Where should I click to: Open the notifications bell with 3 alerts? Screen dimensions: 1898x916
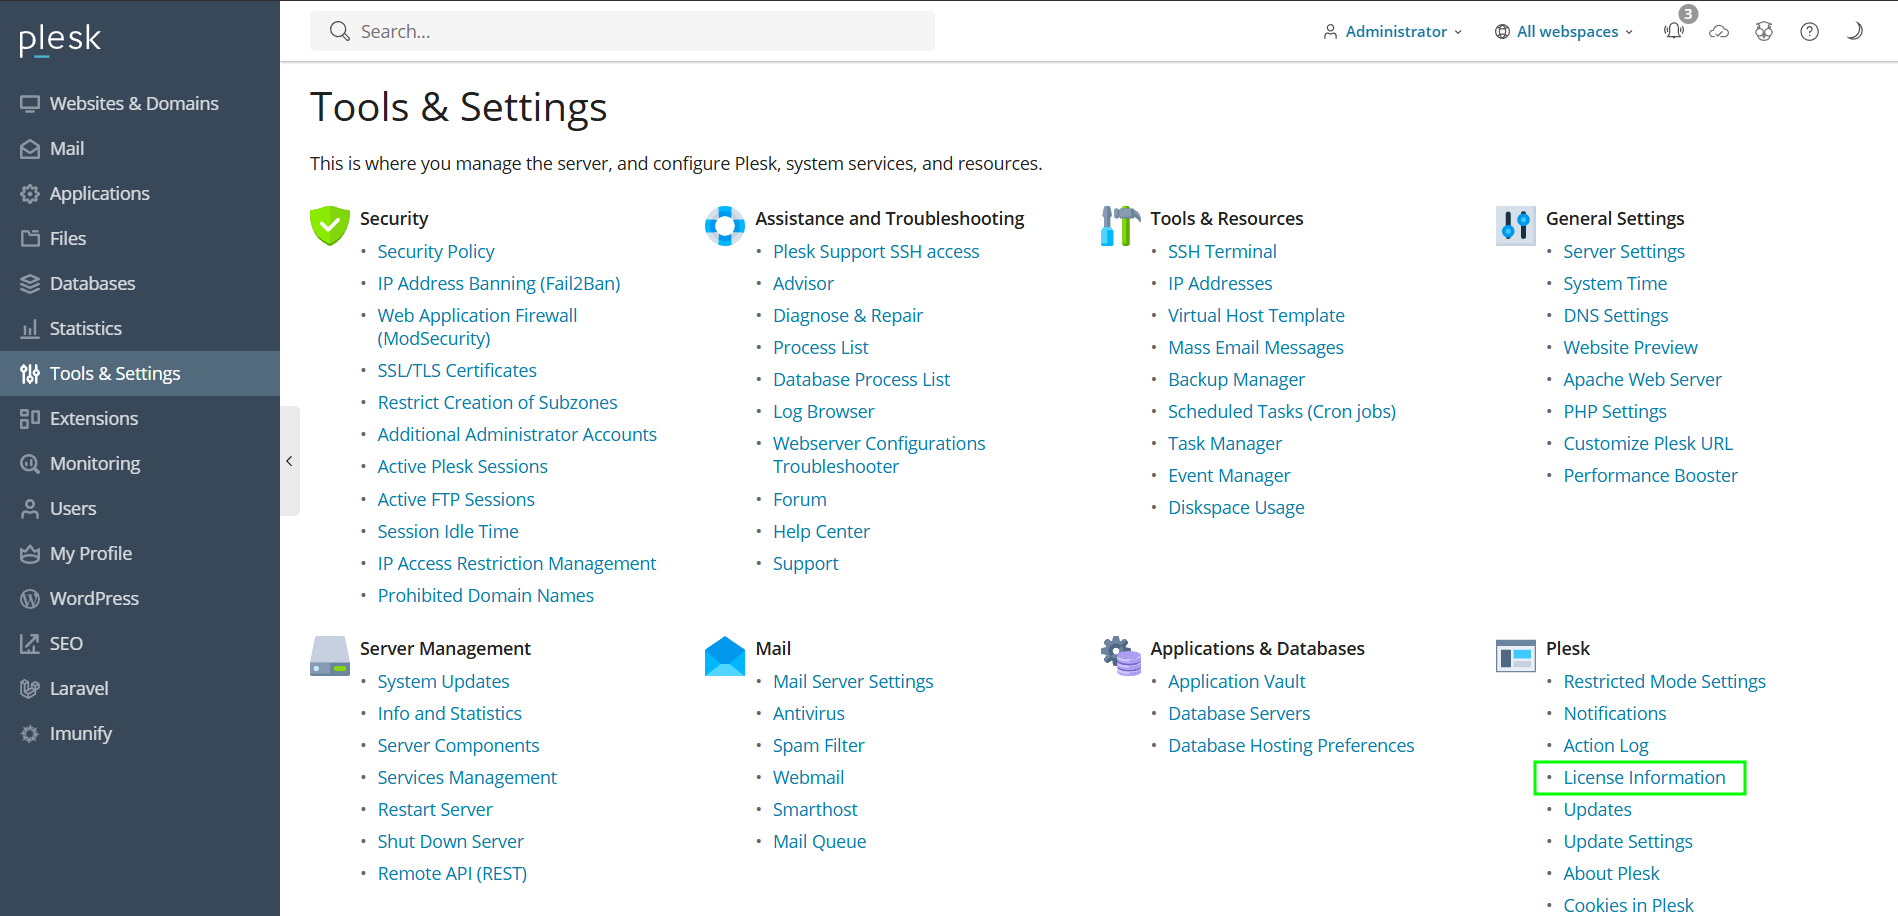pos(1673,31)
